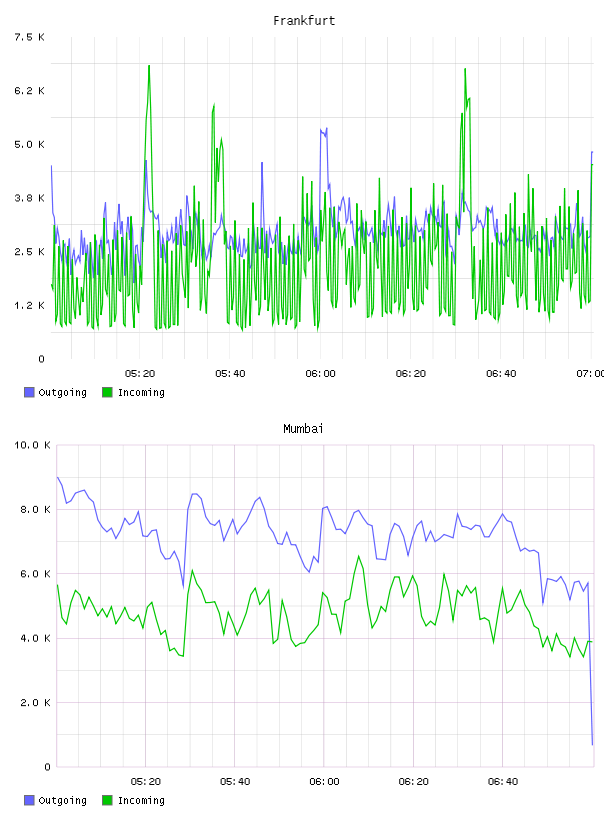Click the 2.0 K axis label in Mumbai
Viewport: 608px width, 816px height.
click(x=35, y=703)
